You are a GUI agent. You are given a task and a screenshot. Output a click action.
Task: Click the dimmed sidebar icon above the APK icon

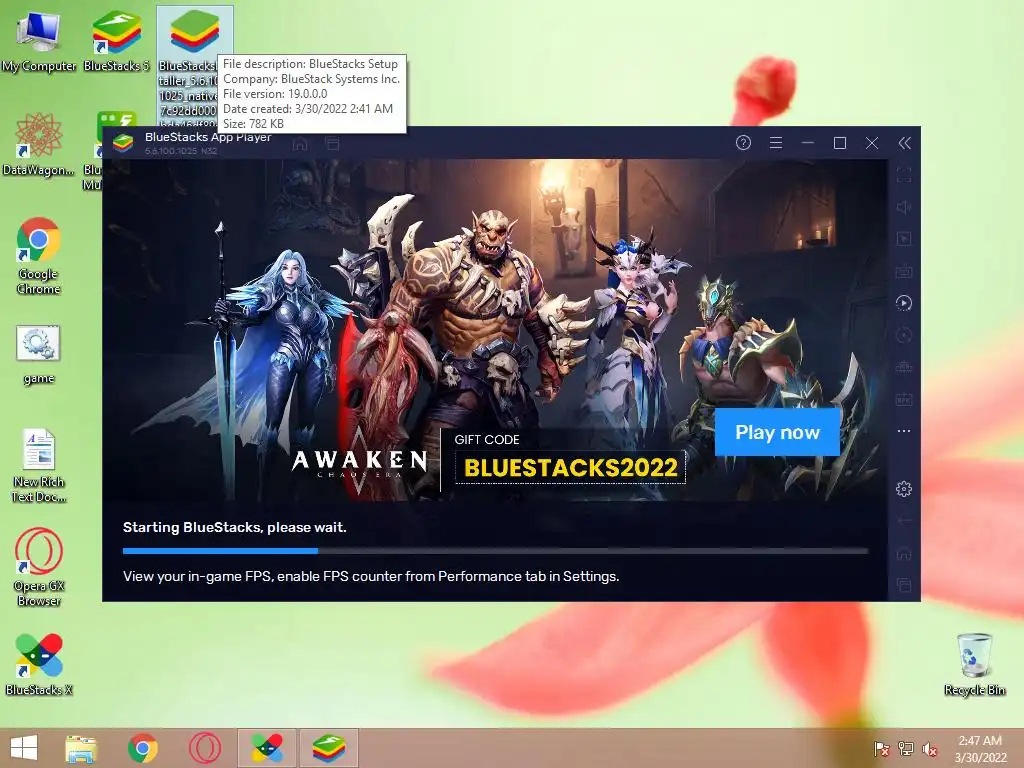click(x=904, y=367)
